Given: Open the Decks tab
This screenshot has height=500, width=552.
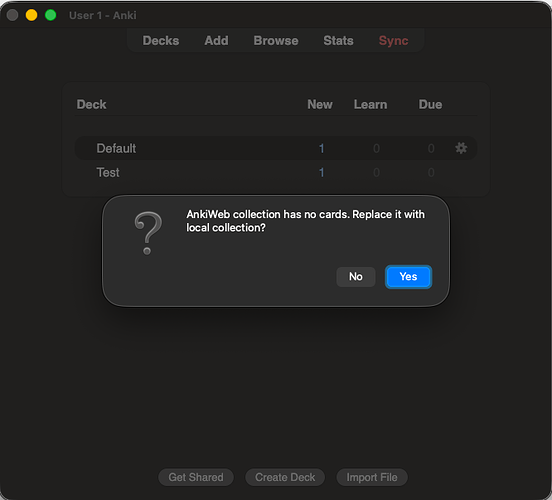Looking at the screenshot, I should 161,40.
